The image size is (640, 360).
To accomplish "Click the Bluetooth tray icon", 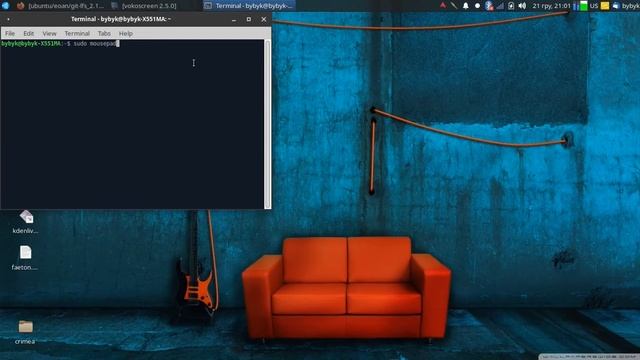I will coord(489,6).
